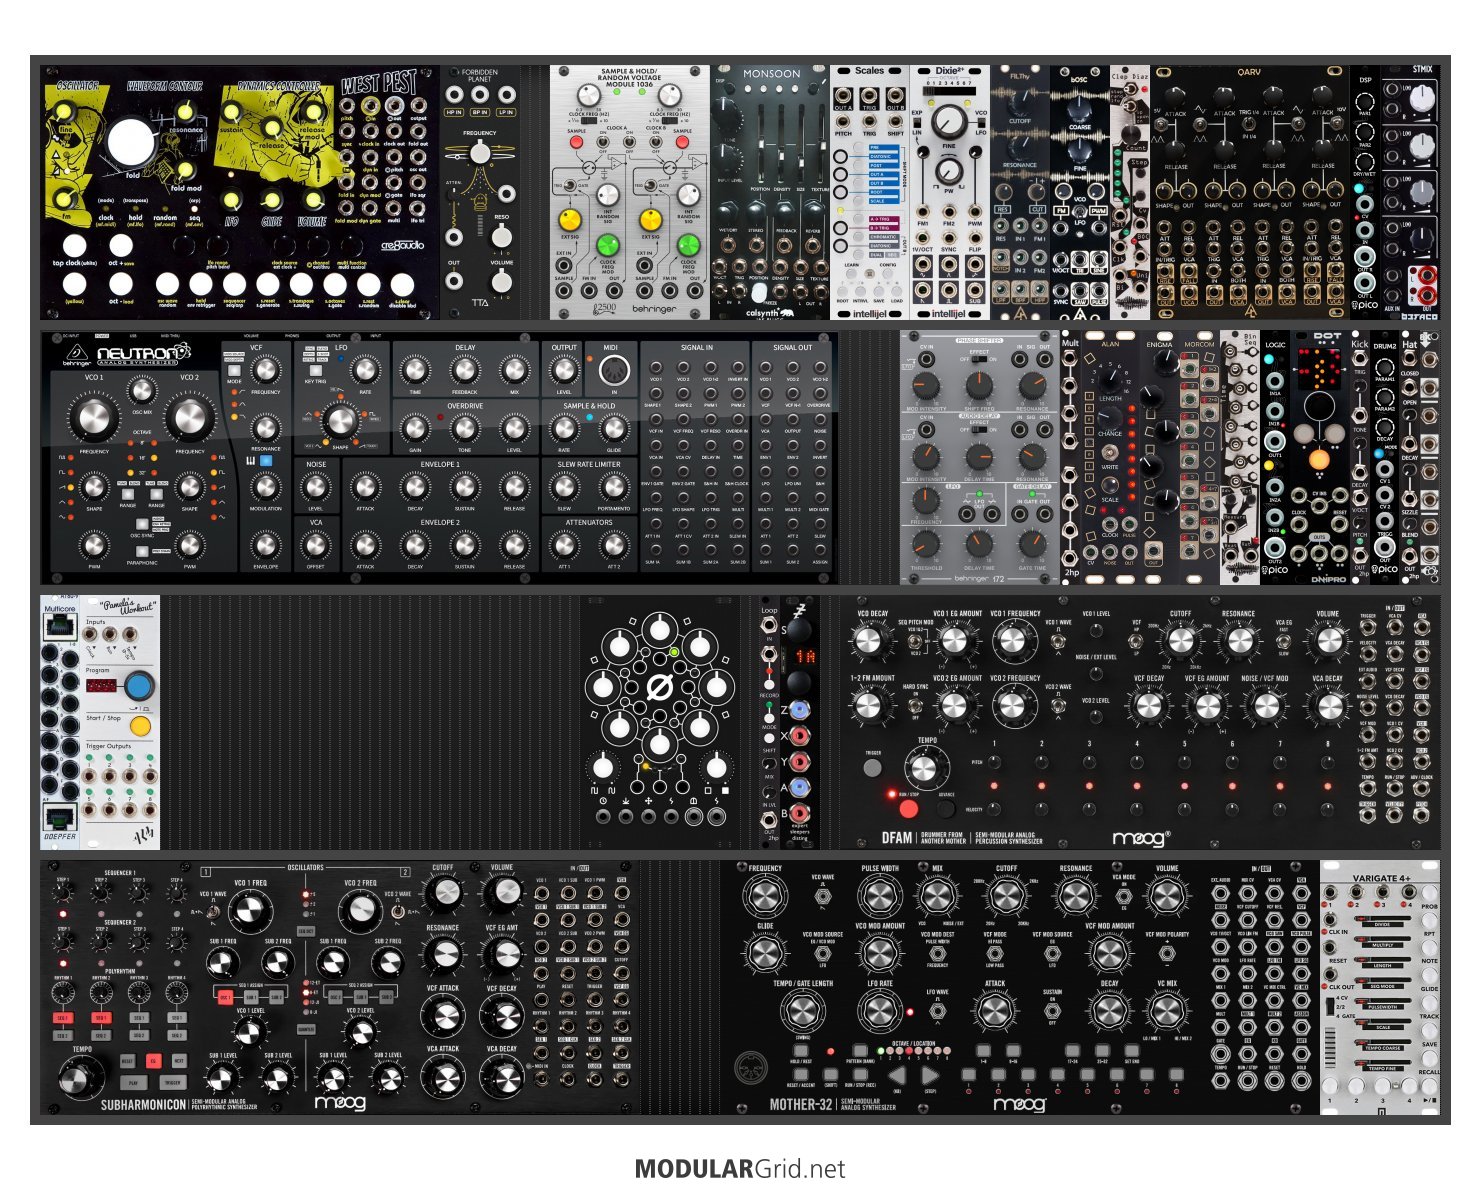The image size is (1481, 1190).
Task: Click the Subharmonicon VCO 1 FREQ knob
Action: (x=250, y=912)
